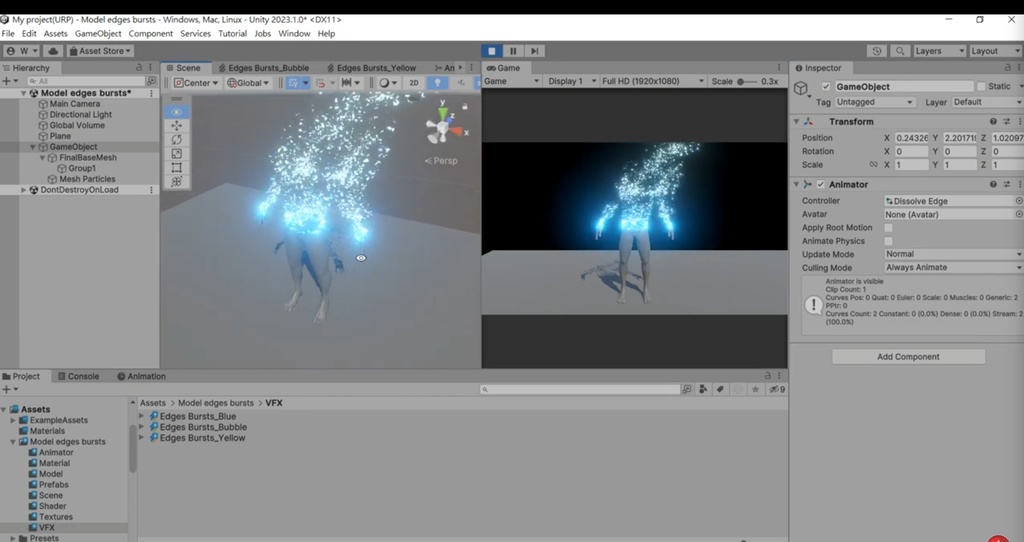The height and width of the screenshot is (542, 1024).
Task: Toggle hidden packages count icon in Project
Action: [x=776, y=389]
